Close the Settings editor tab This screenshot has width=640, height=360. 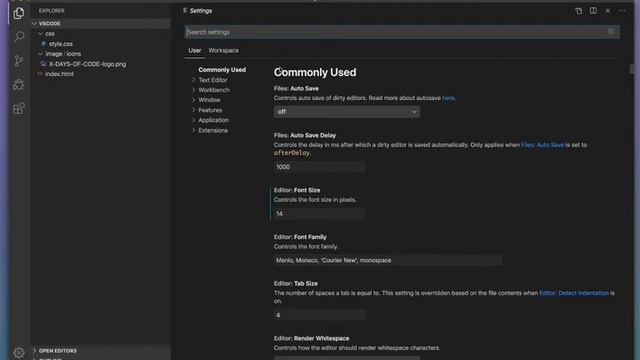pos(607,11)
